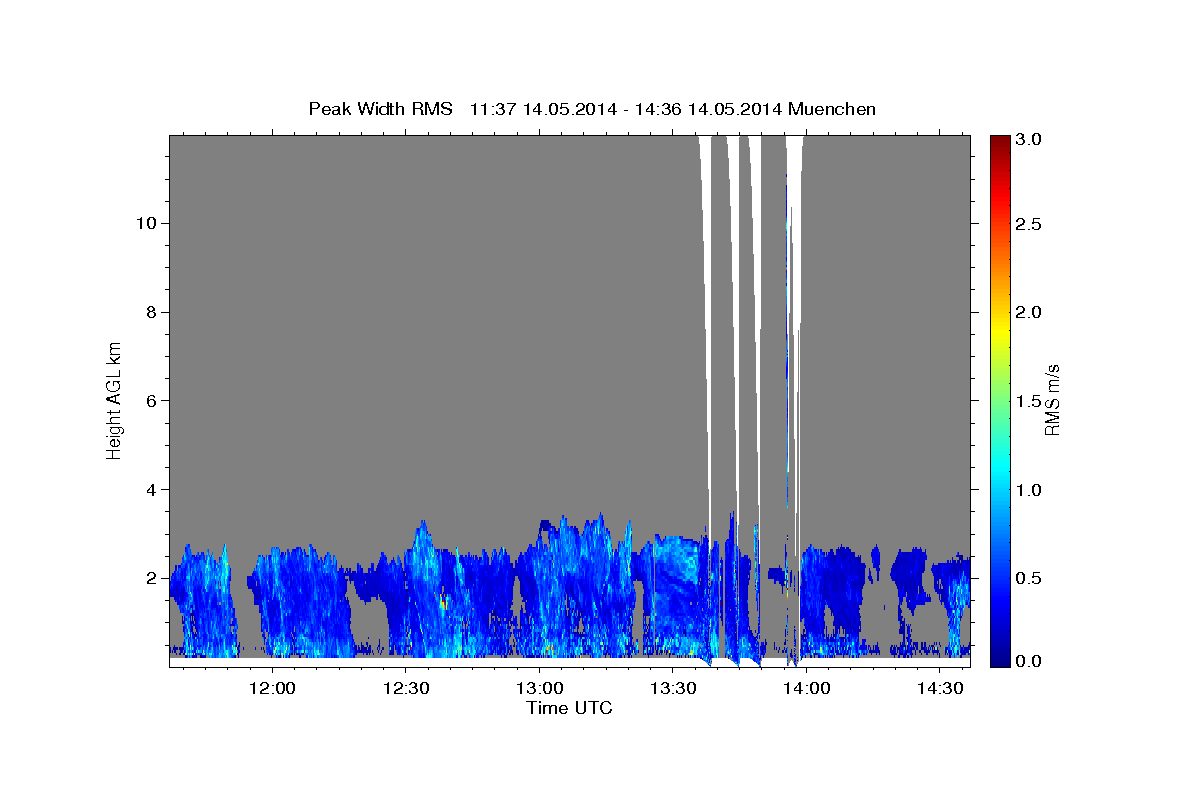1200x800 pixels.
Task: Click the 'RMS m/s' colorbar label
Action: click(1051, 400)
